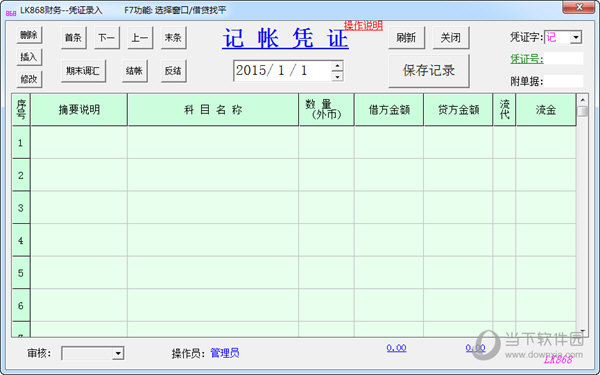The image size is (600, 375).
Task: Click the 流金 column header
Action: click(546, 110)
